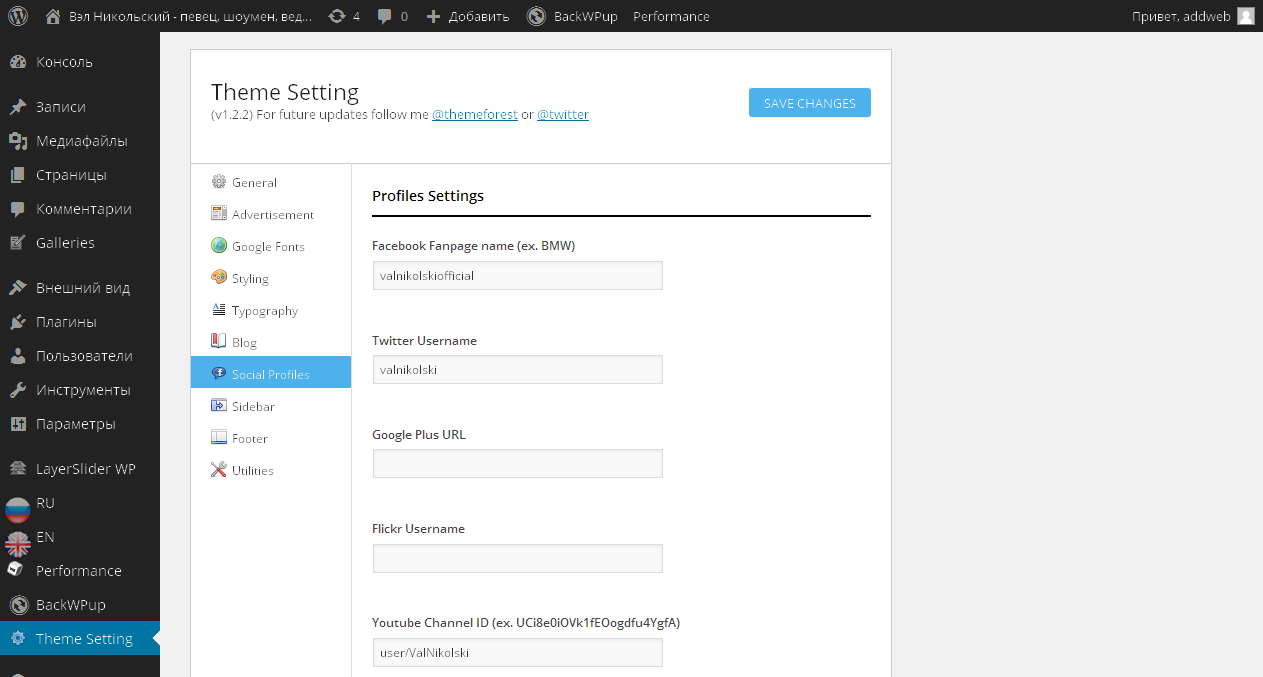Screen dimensions: 1263x677
Task: Open LayerSlider WP menu item
Action: [85, 469]
